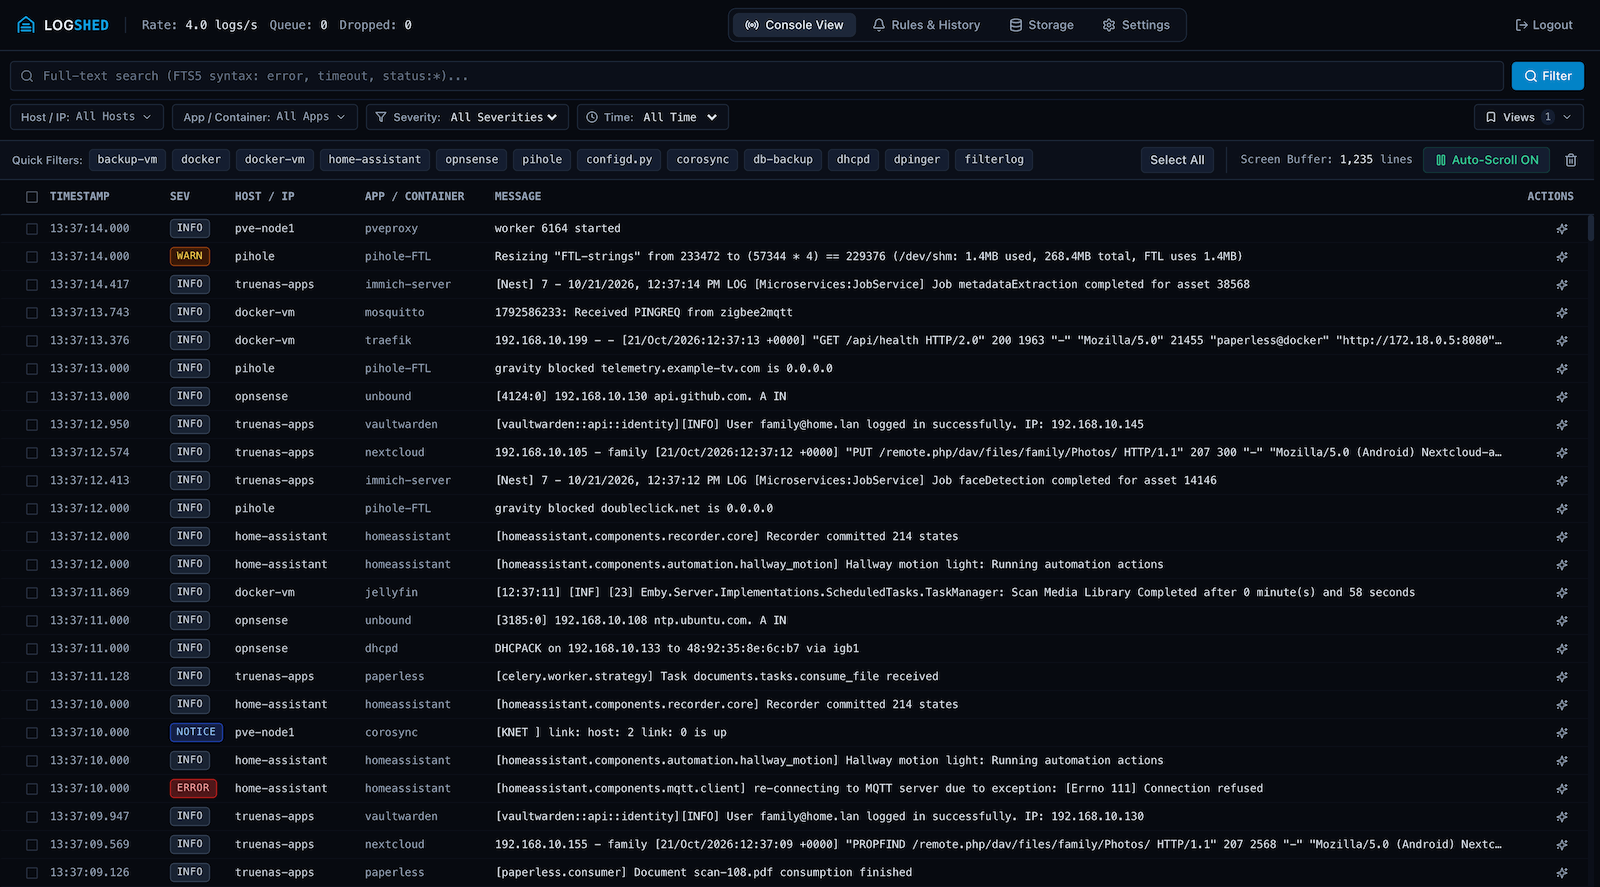Click the Select All button
Image resolution: width=1600 pixels, height=887 pixels.
tap(1177, 160)
